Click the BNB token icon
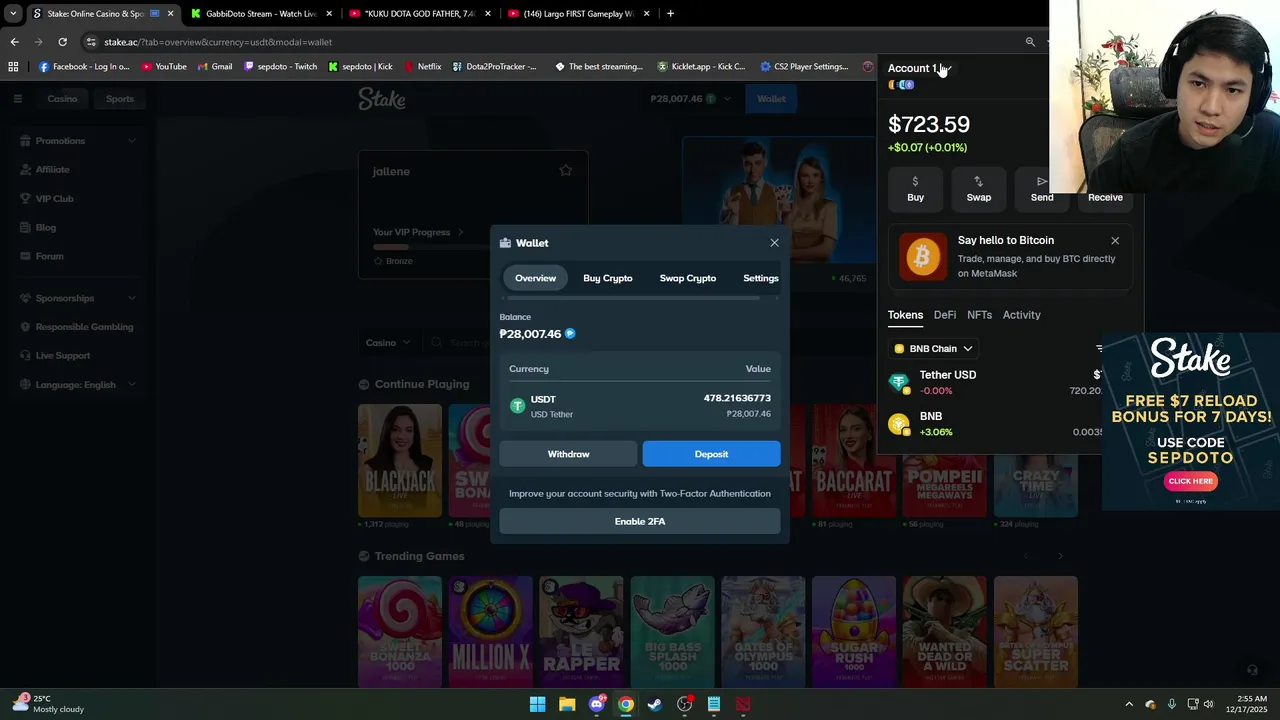 [x=898, y=424]
